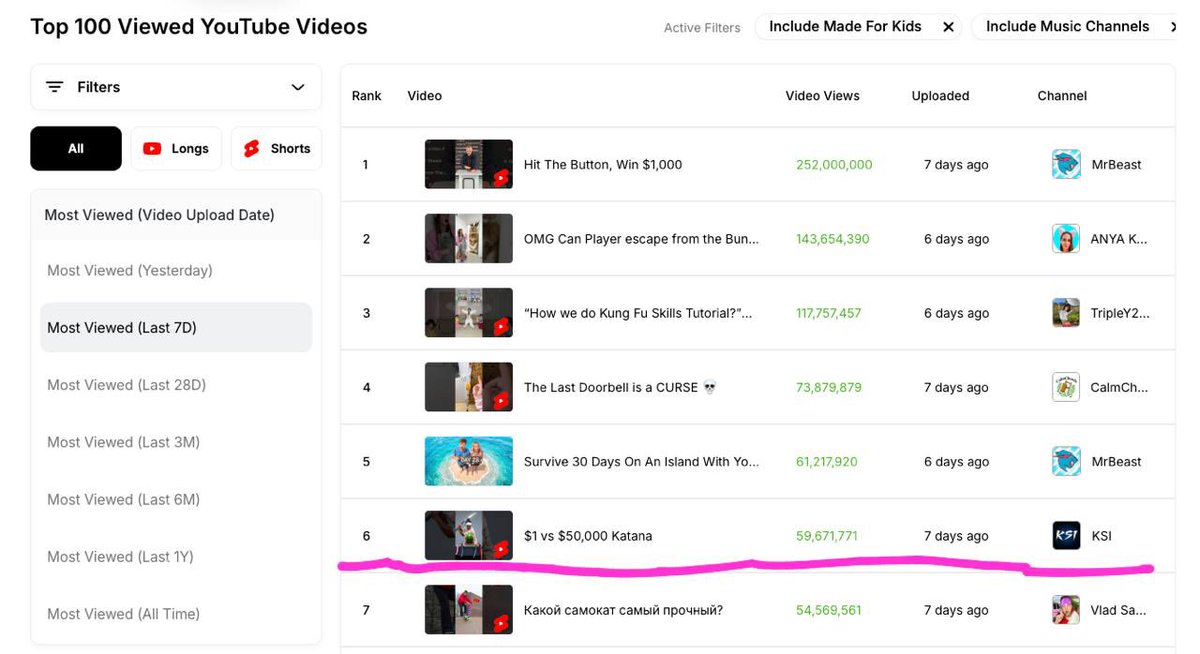Click the KSI channel logo
Image resolution: width=1200 pixels, height=654 pixels.
1066,536
